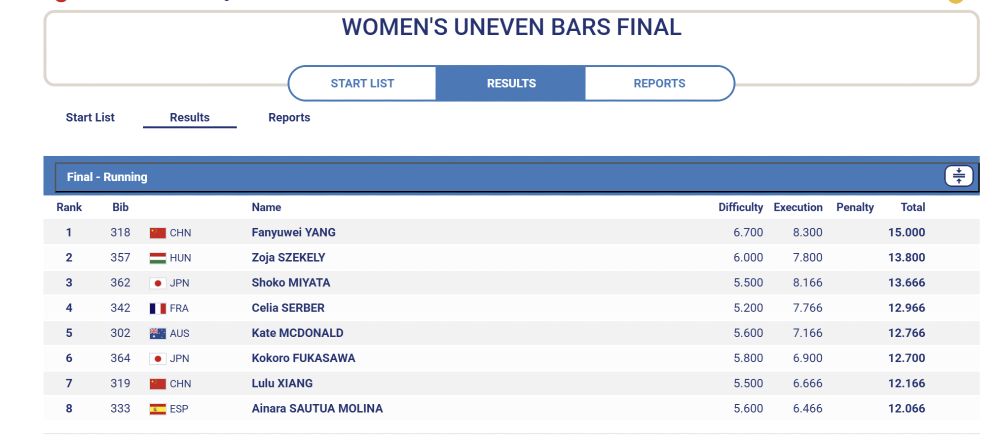The image size is (1000, 444).
Task: Click the China flag next to Fanyuwei YANG
Action: 158,233
